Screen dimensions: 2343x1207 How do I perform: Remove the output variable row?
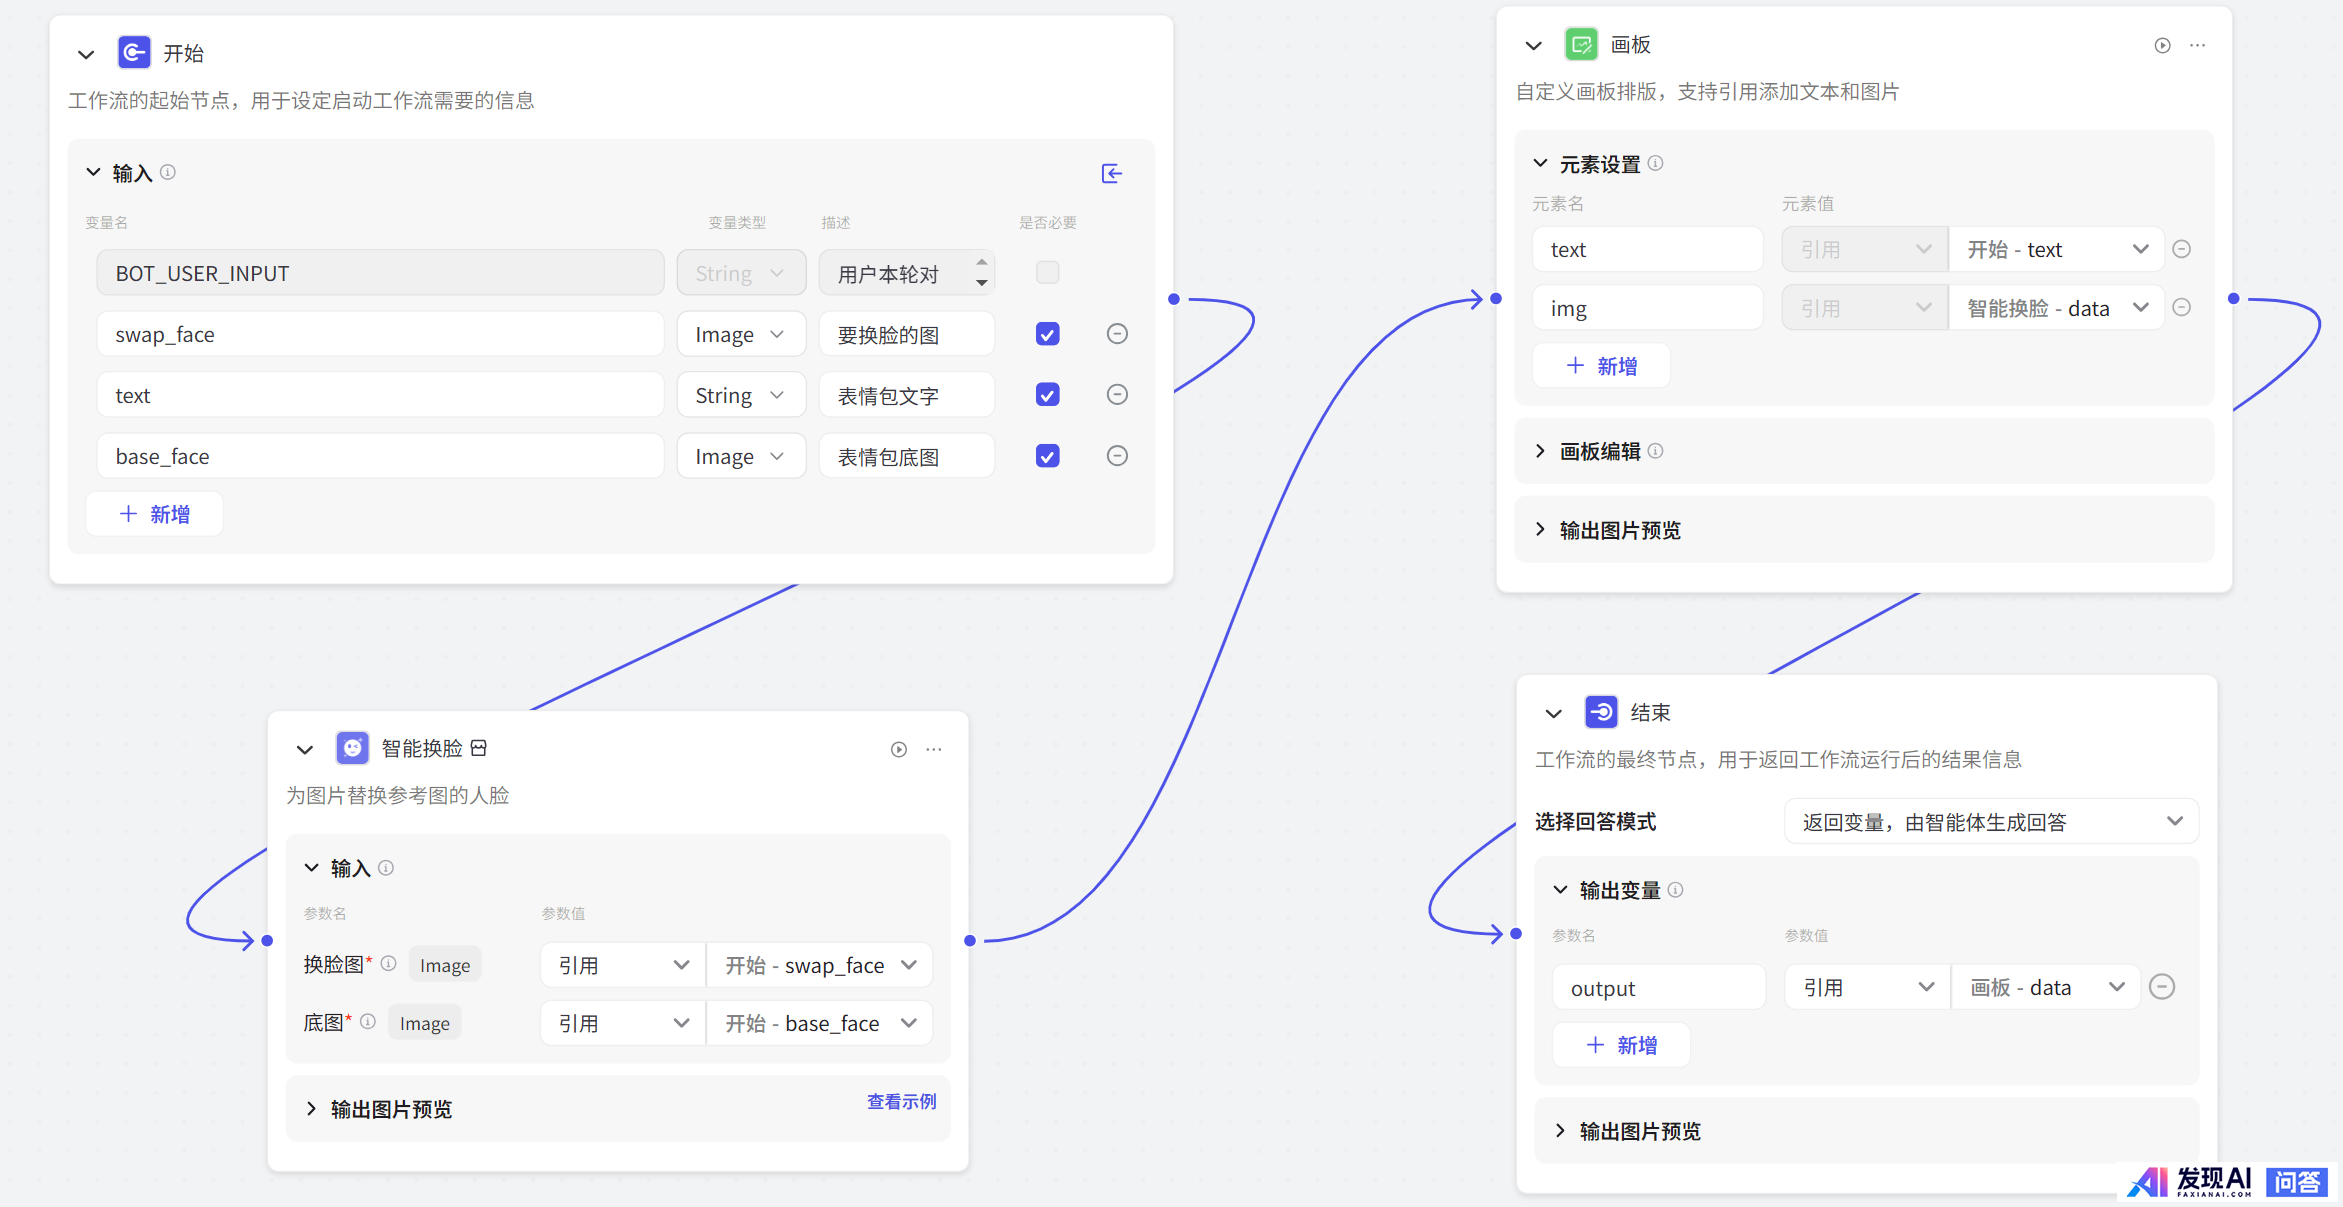(x=2162, y=988)
